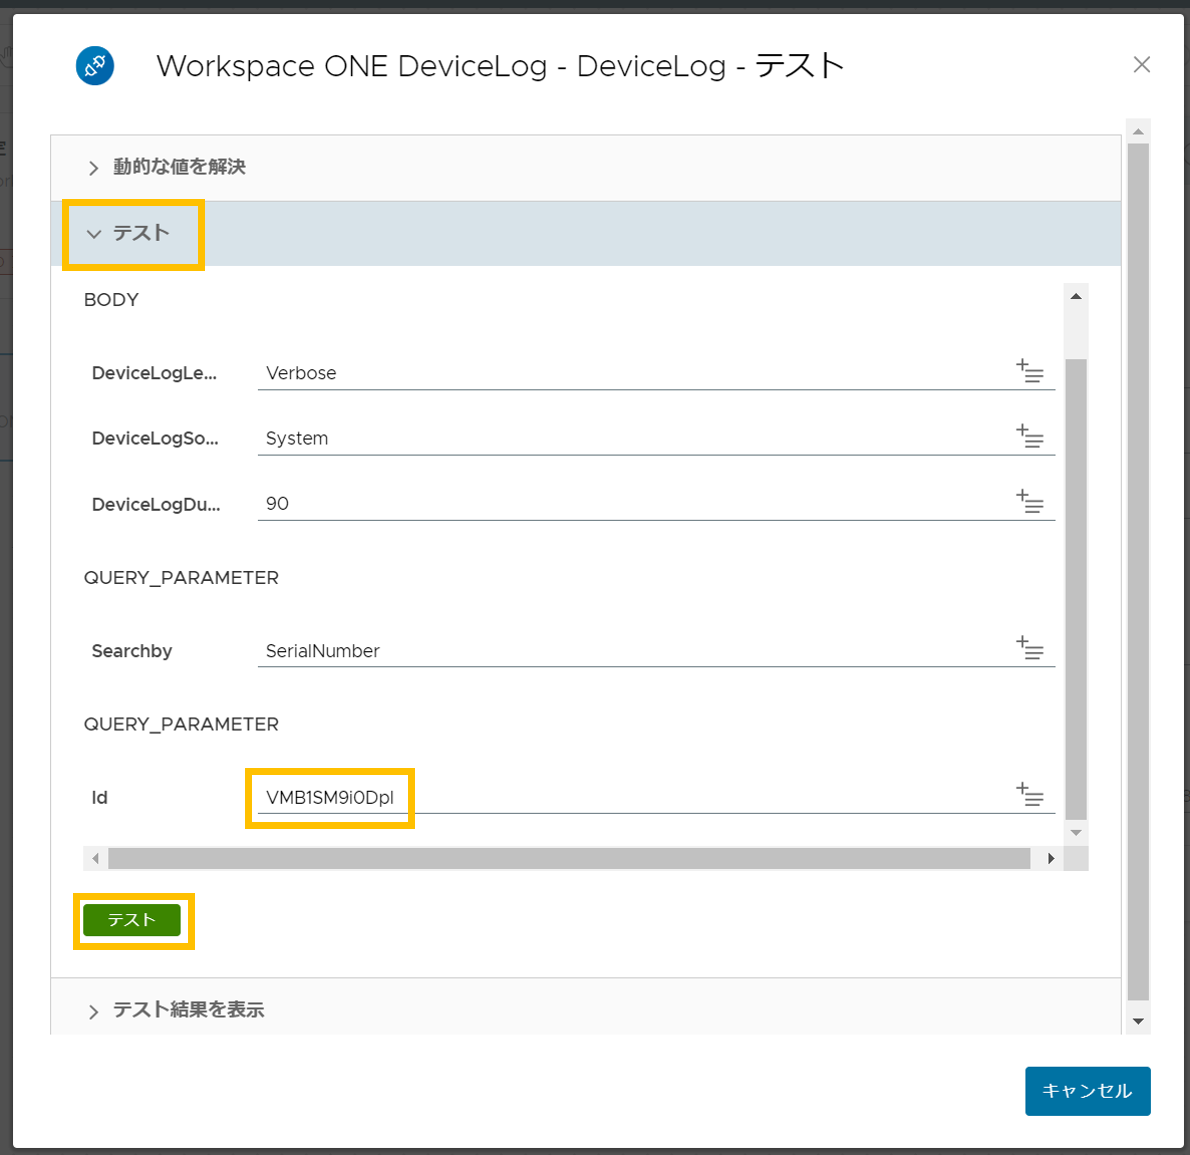Image resolution: width=1190 pixels, height=1155 pixels.
Task: Click the BODY section label
Action: click(x=112, y=300)
